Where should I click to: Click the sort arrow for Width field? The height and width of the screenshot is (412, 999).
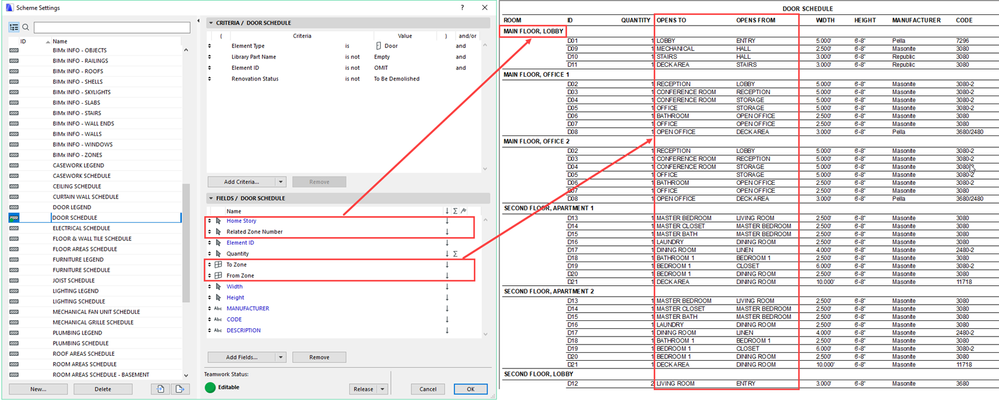click(x=447, y=287)
